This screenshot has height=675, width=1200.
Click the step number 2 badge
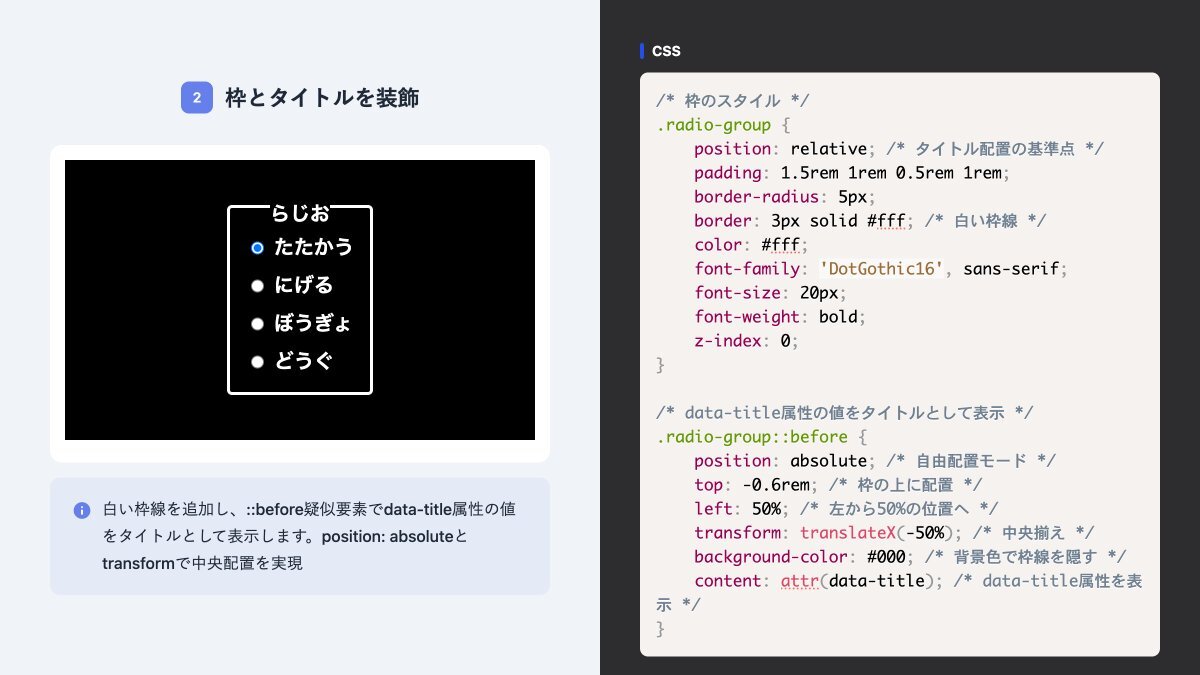(x=197, y=98)
